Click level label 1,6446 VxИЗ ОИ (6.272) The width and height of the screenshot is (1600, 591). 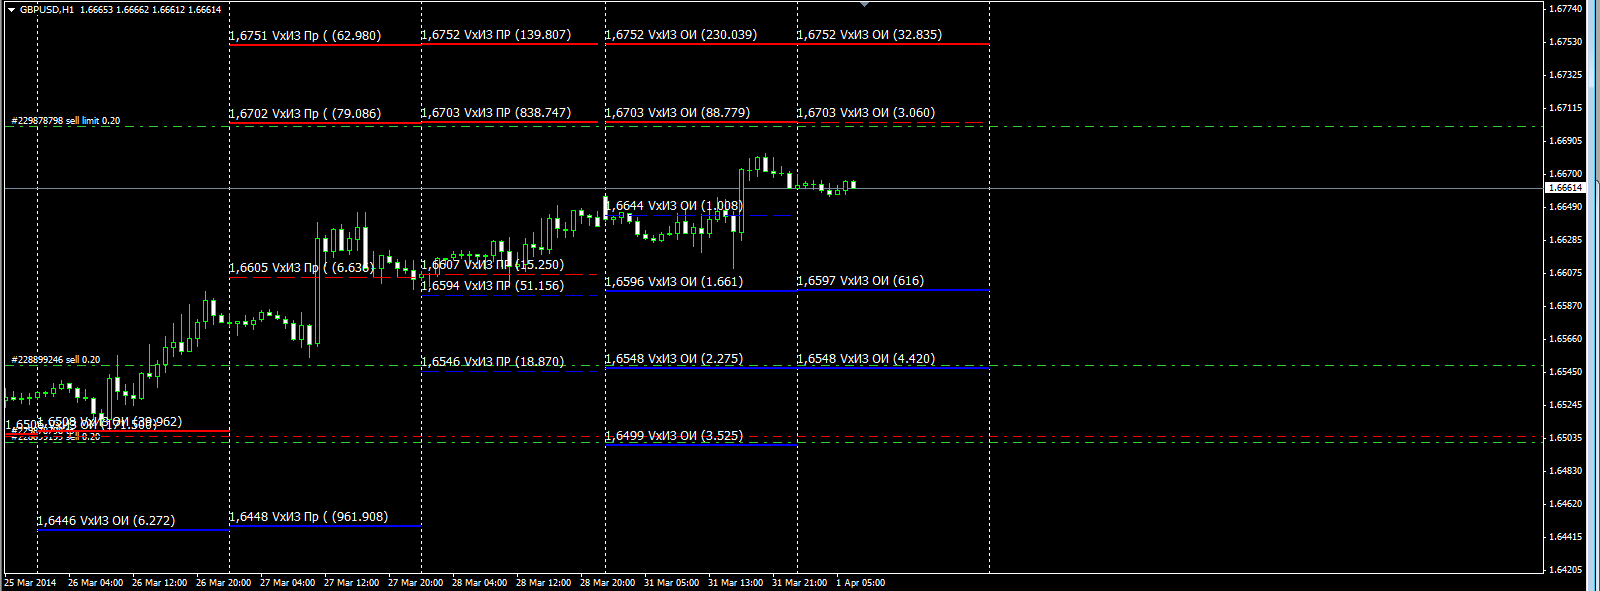click(106, 521)
